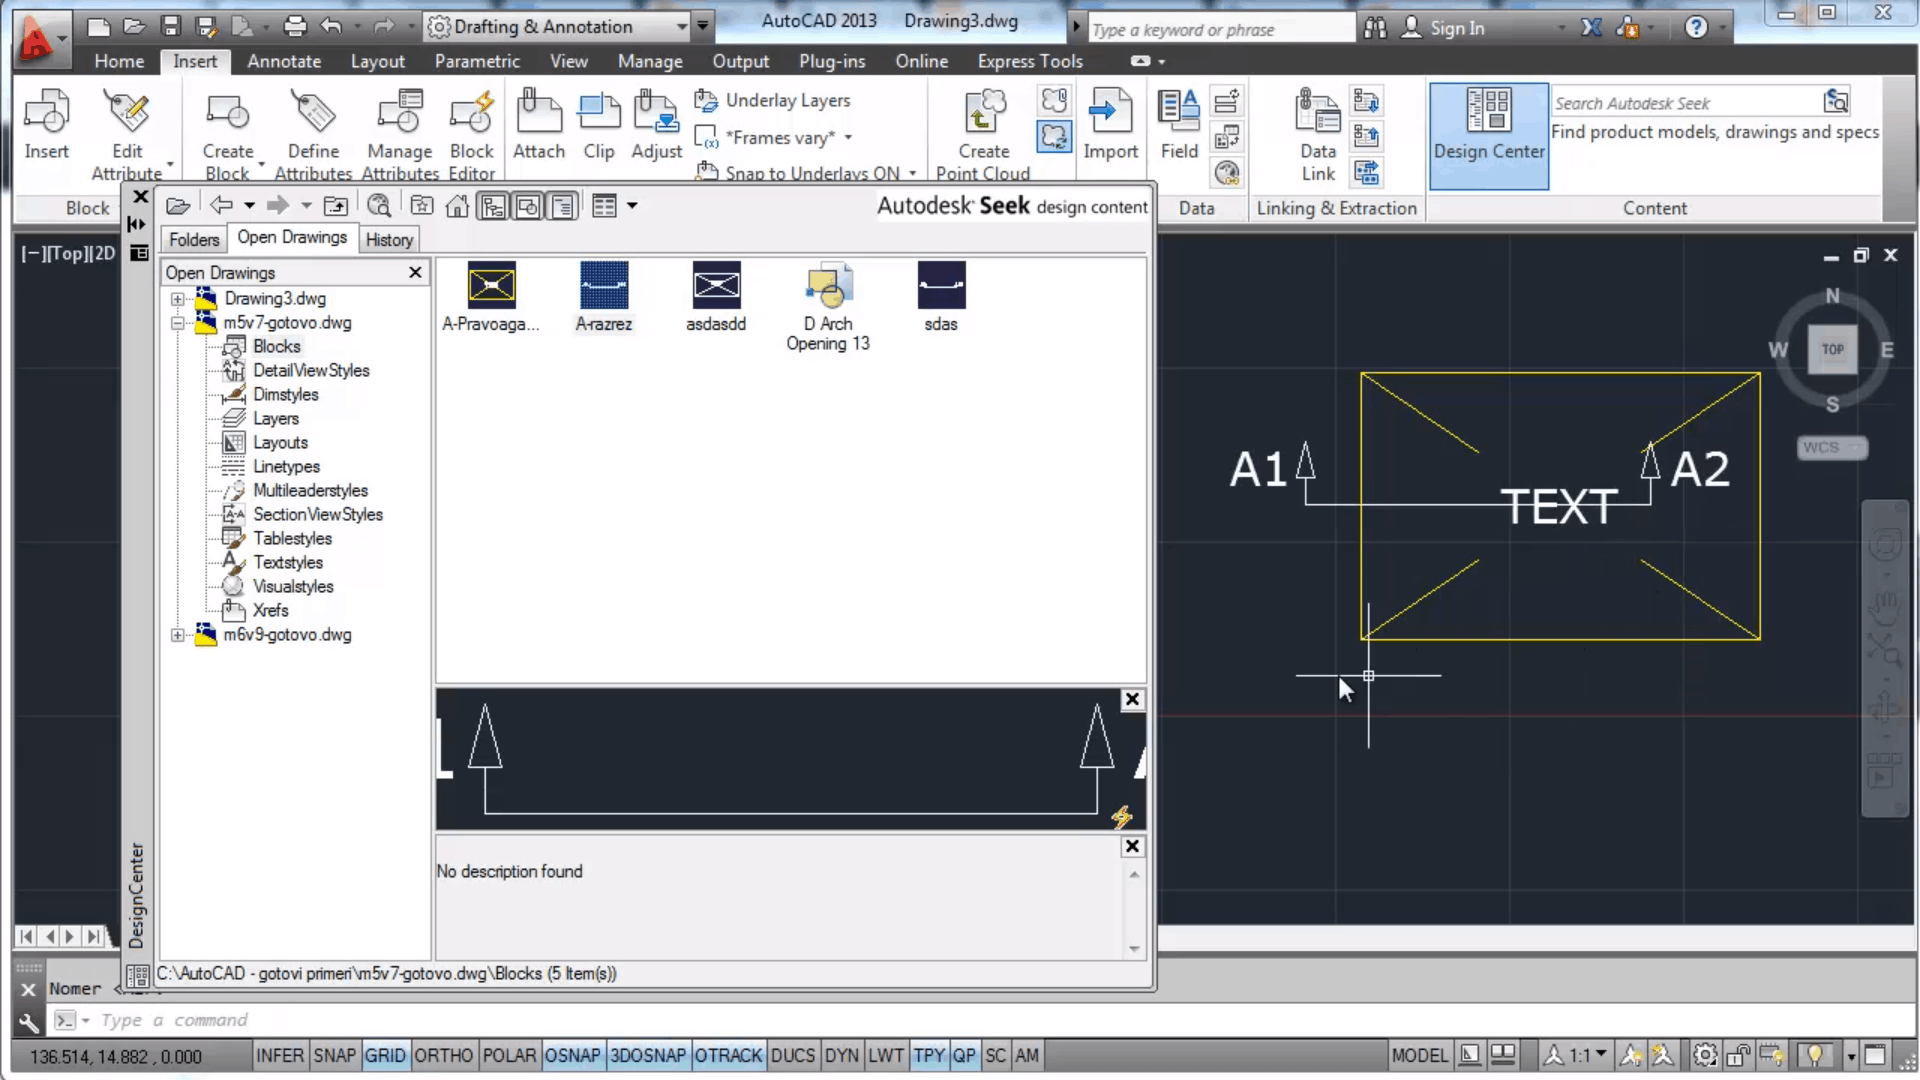The image size is (1920, 1080).
Task: Open the Import tool
Action: pos(1110,125)
